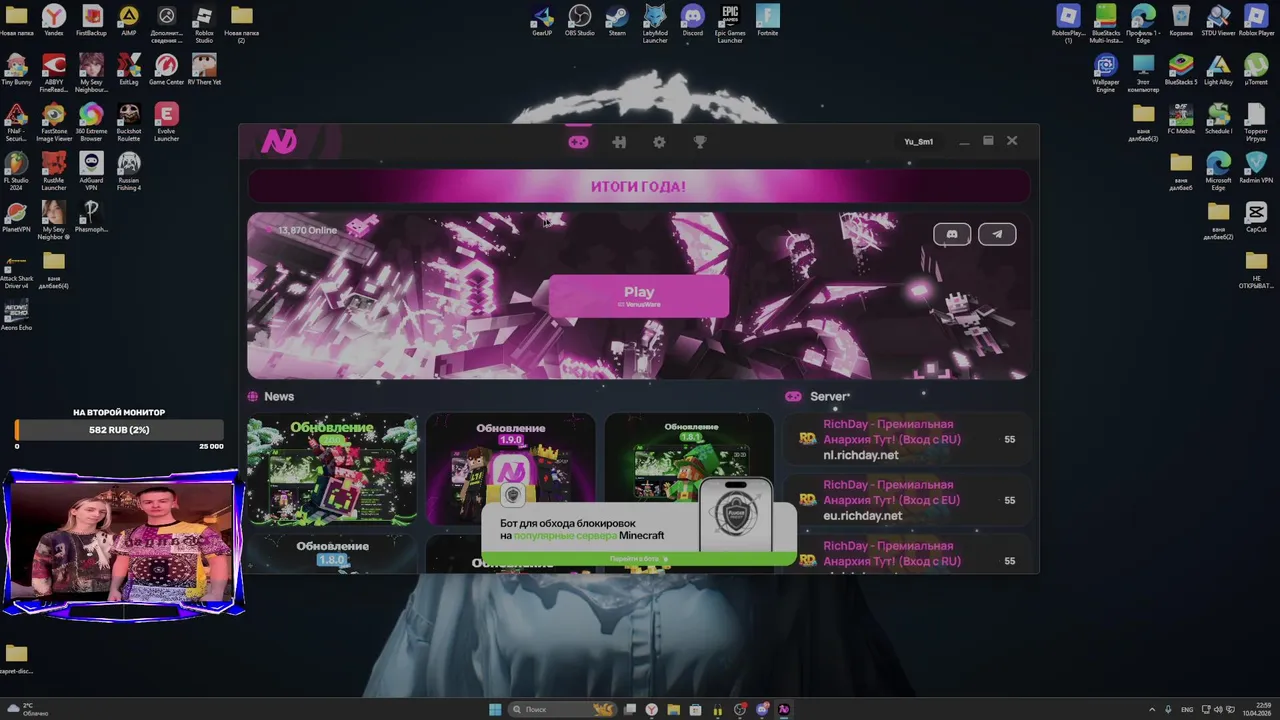Open Discord from the taskbar
The height and width of the screenshot is (720, 1280).
pos(762,709)
